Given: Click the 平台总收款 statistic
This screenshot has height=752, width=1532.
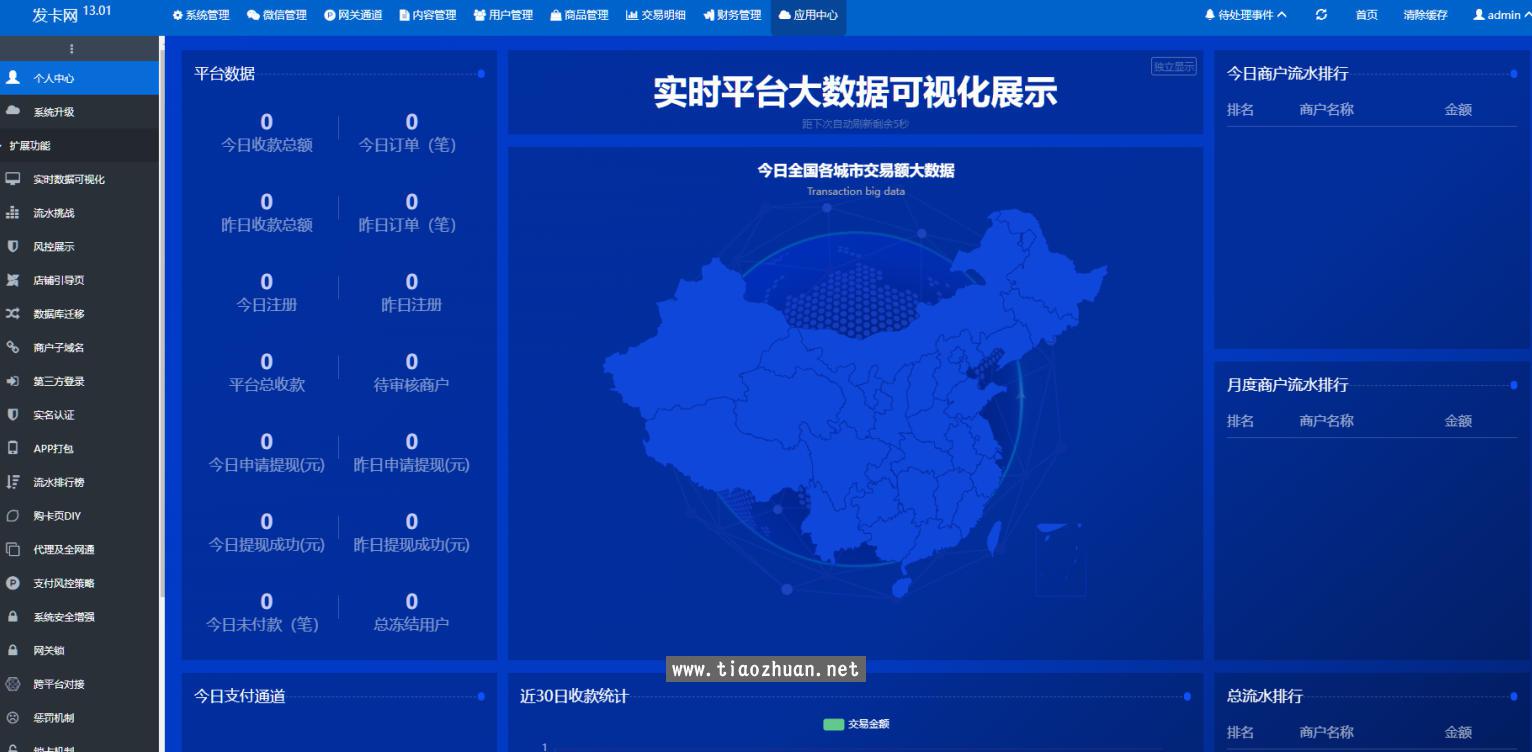Looking at the screenshot, I should point(266,373).
